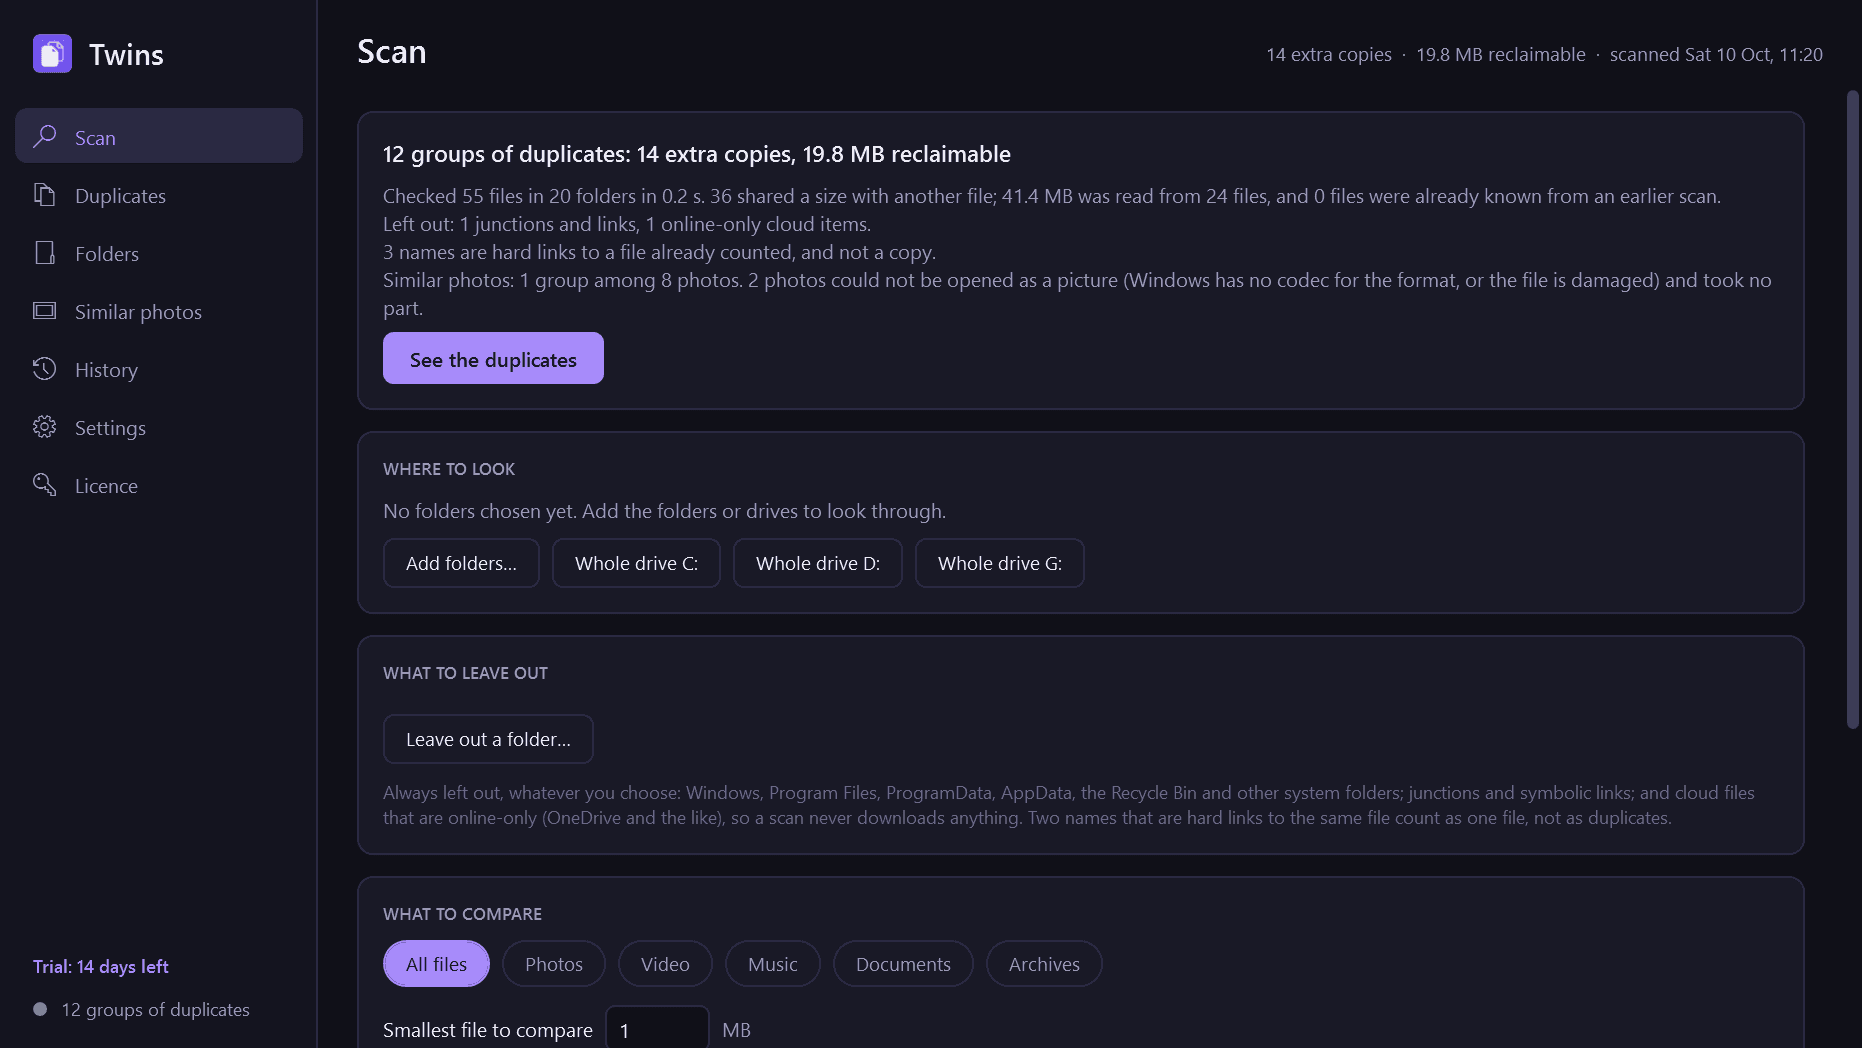Screen dimensions: 1862x1048
Task: Select the Music filter chip
Action: (773, 964)
